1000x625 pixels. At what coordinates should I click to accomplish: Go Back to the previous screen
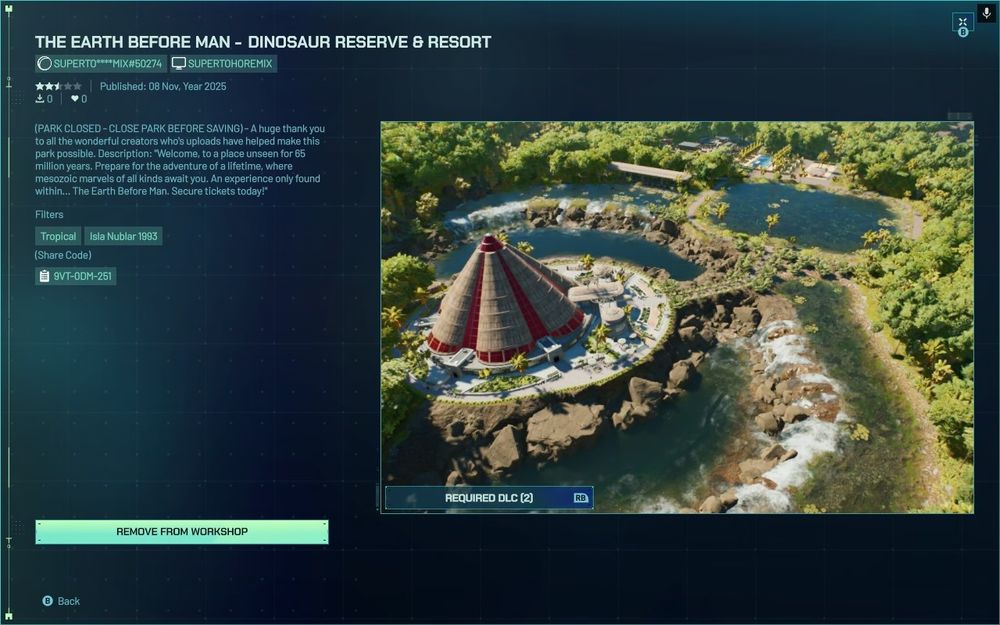(61, 601)
